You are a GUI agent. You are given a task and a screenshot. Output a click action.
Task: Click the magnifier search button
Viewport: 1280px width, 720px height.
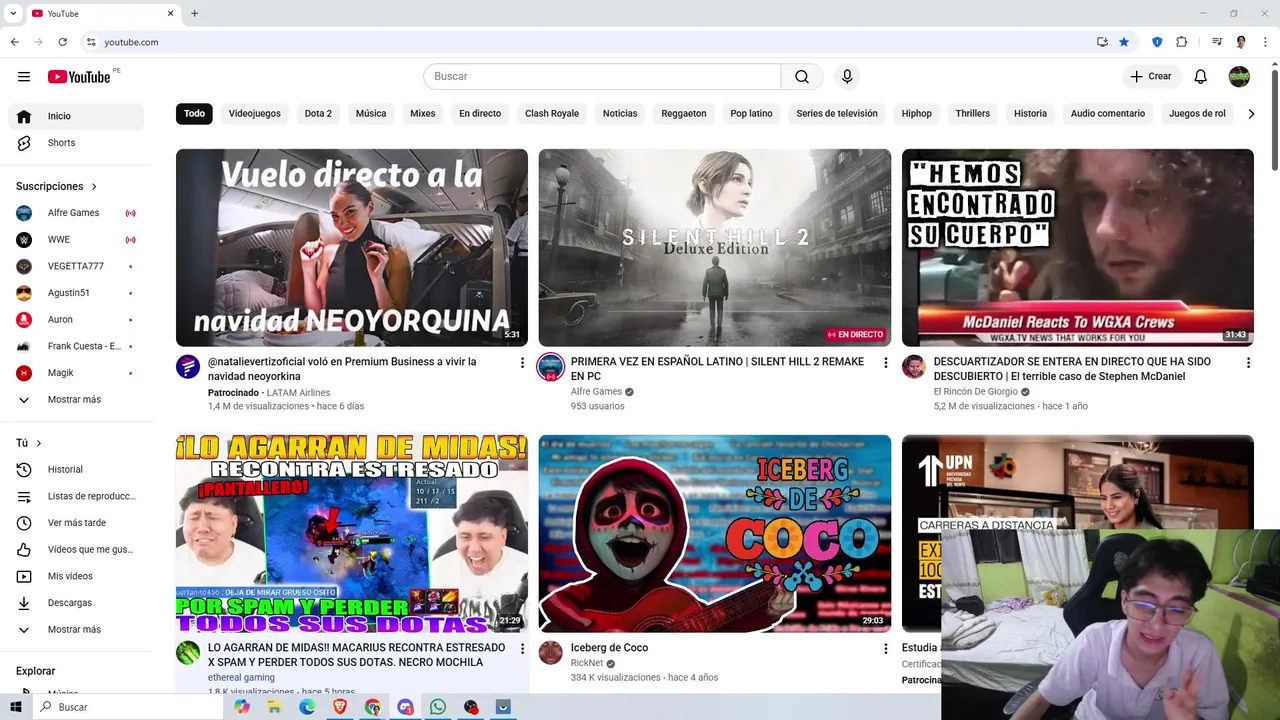(x=802, y=77)
